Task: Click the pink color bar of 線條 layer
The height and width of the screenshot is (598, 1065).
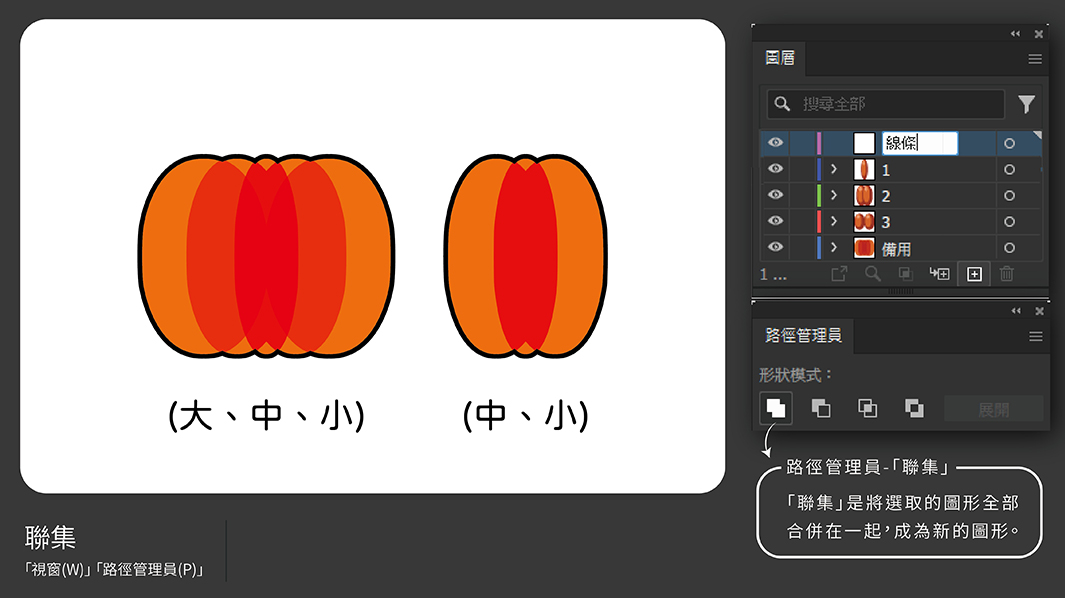Action: point(819,143)
